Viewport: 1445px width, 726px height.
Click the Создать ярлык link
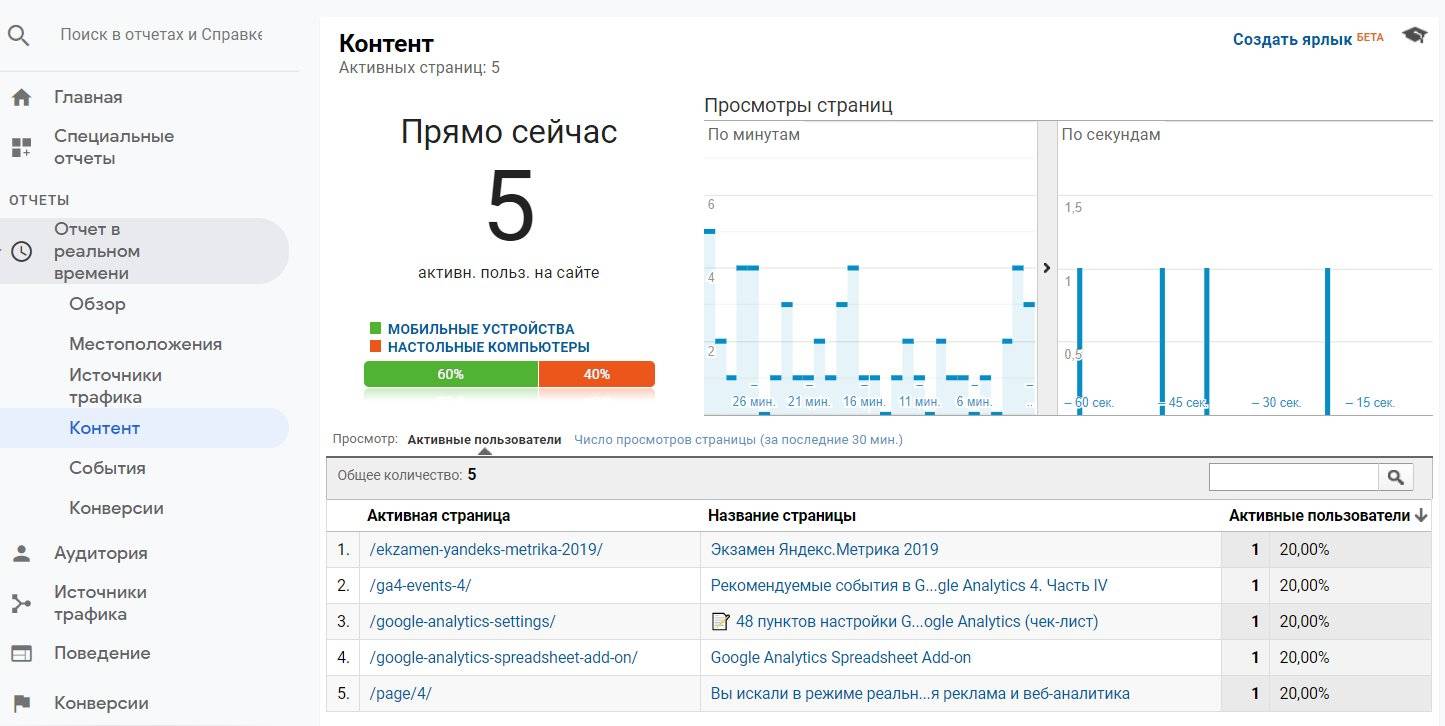pos(1292,40)
